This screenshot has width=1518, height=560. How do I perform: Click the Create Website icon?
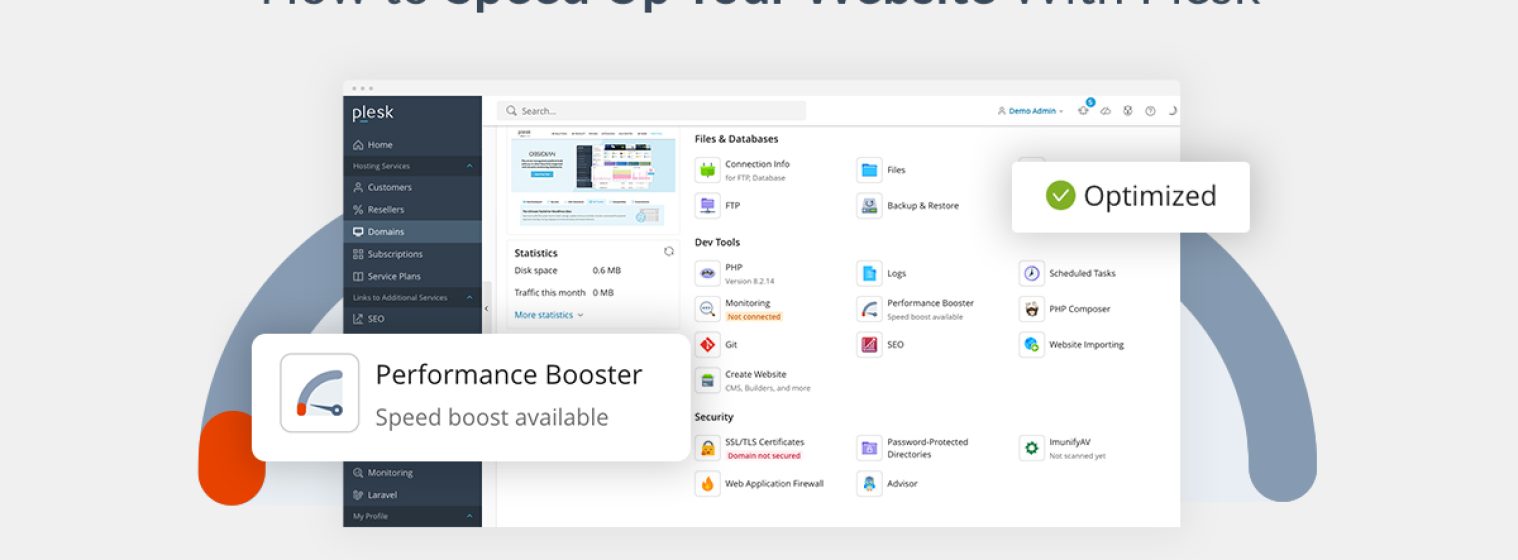pyautogui.click(x=708, y=380)
